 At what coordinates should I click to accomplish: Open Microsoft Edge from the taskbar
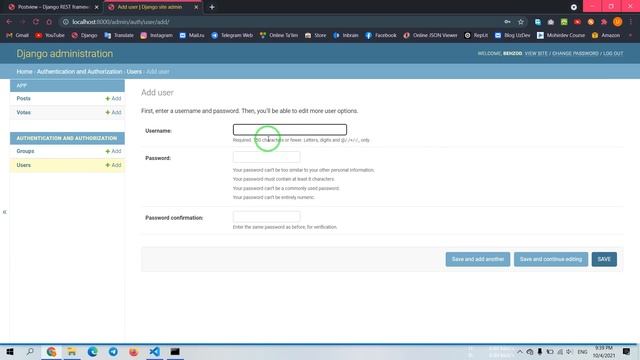pyautogui.click(x=93, y=351)
